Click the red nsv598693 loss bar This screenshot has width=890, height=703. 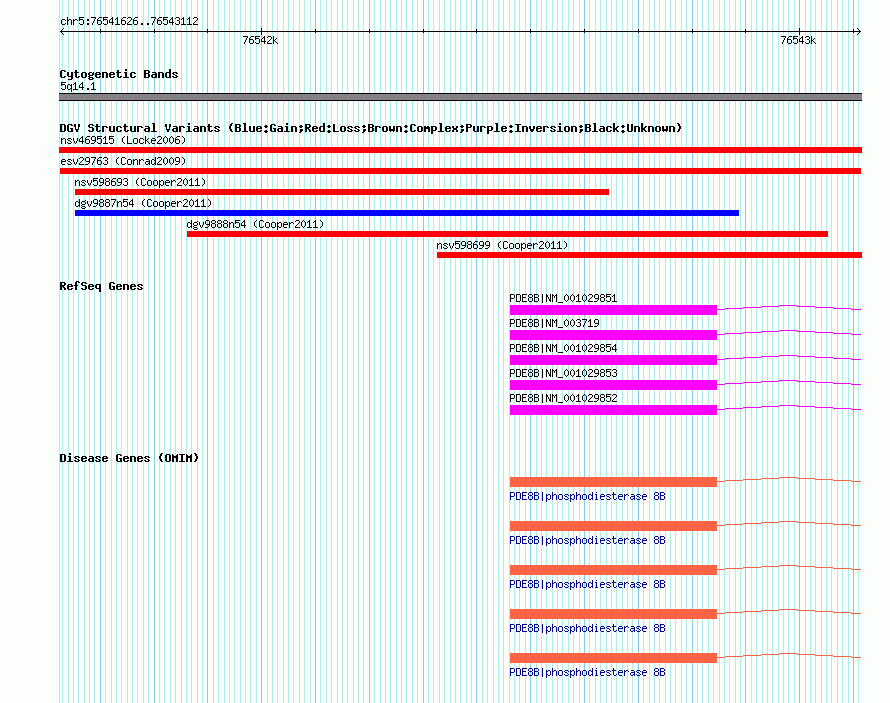click(342, 192)
